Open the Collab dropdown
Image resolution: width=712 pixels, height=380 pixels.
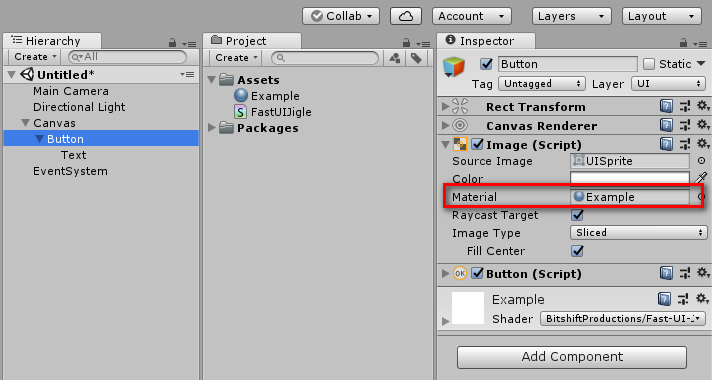click(x=341, y=16)
